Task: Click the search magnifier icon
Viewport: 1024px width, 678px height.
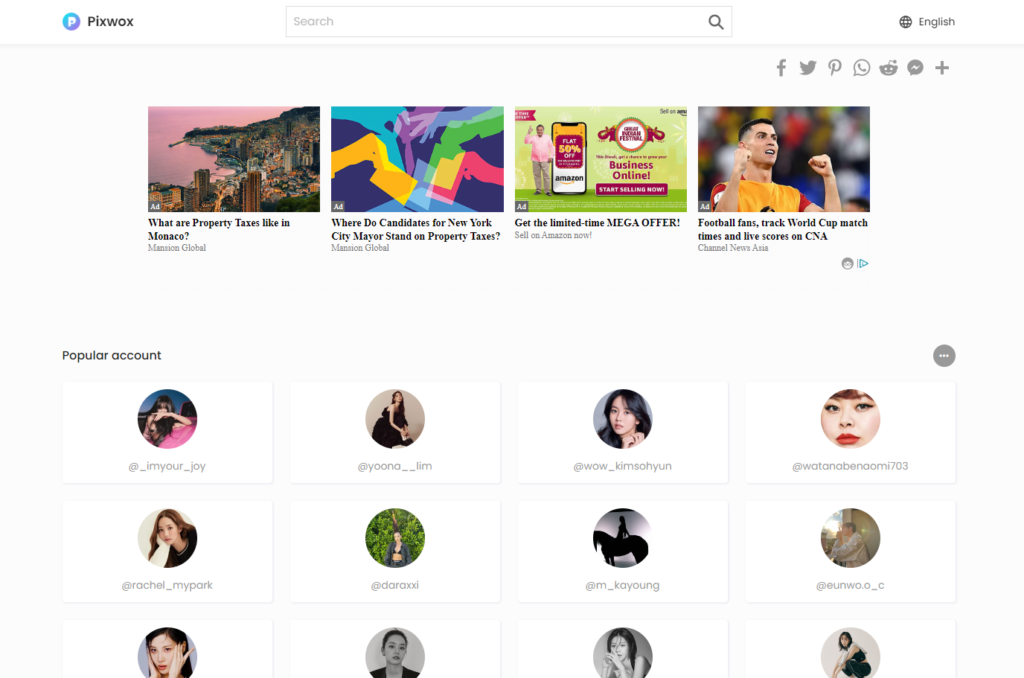Action: [x=716, y=22]
